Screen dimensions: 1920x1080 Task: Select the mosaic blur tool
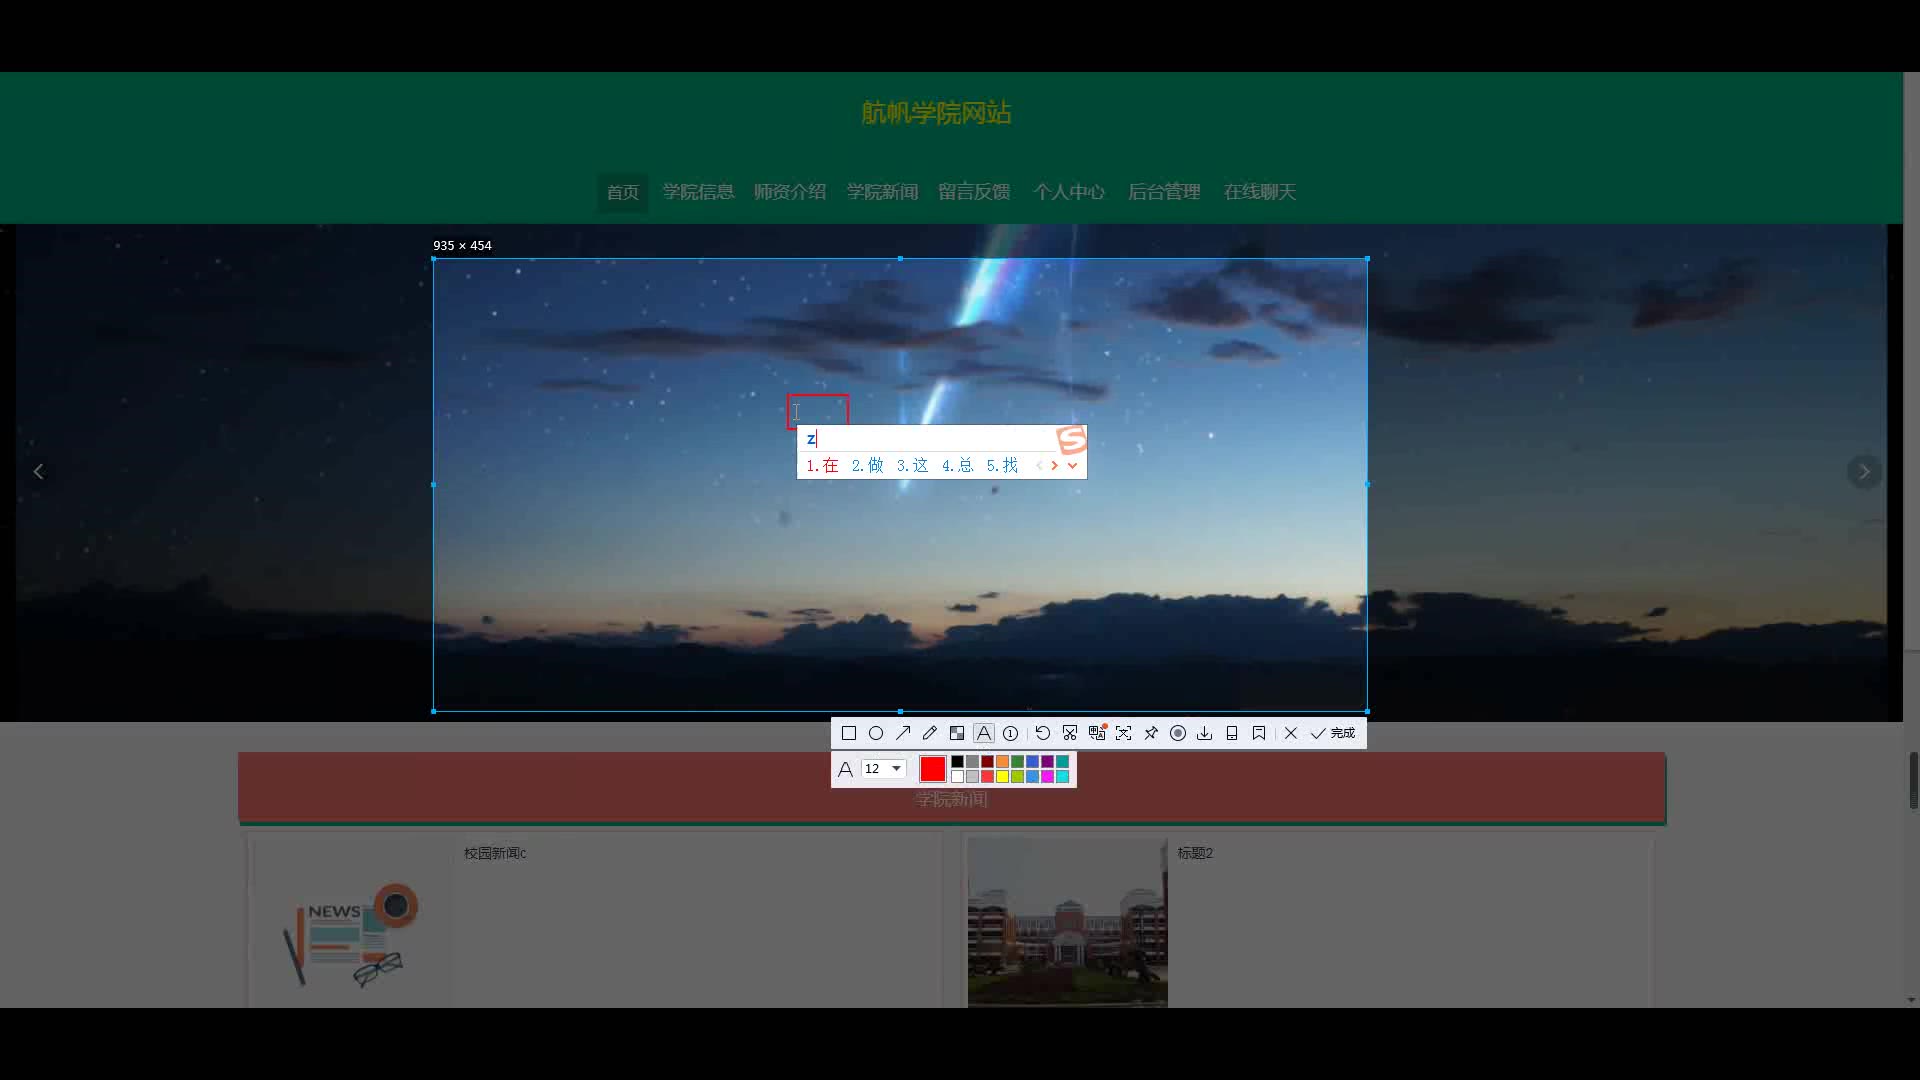tap(957, 733)
